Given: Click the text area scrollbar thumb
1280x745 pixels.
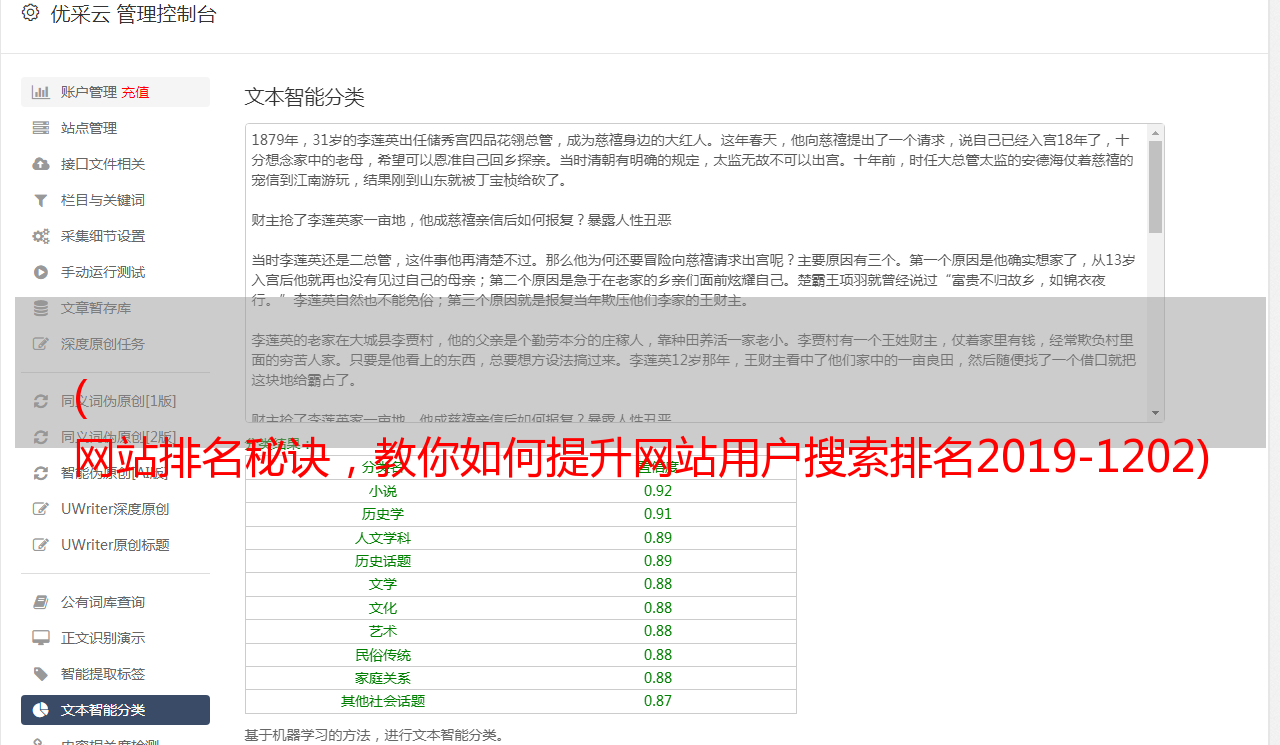Looking at the screenshot, I should (1156, 186).
